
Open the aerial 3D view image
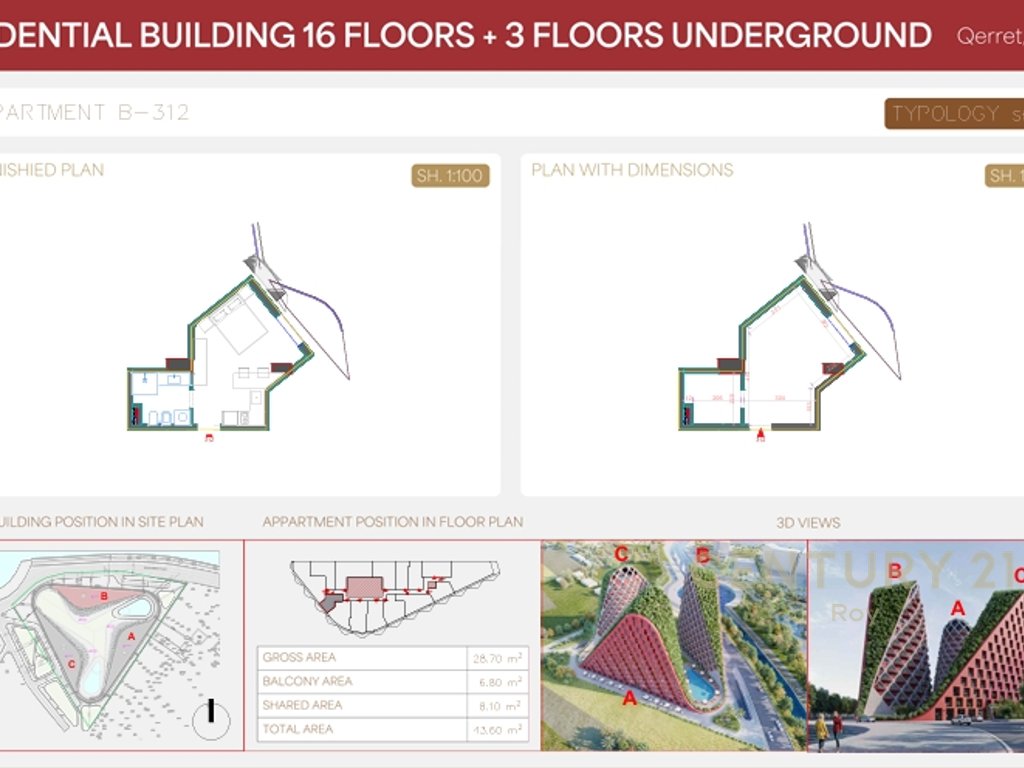[x=673, y=645]
